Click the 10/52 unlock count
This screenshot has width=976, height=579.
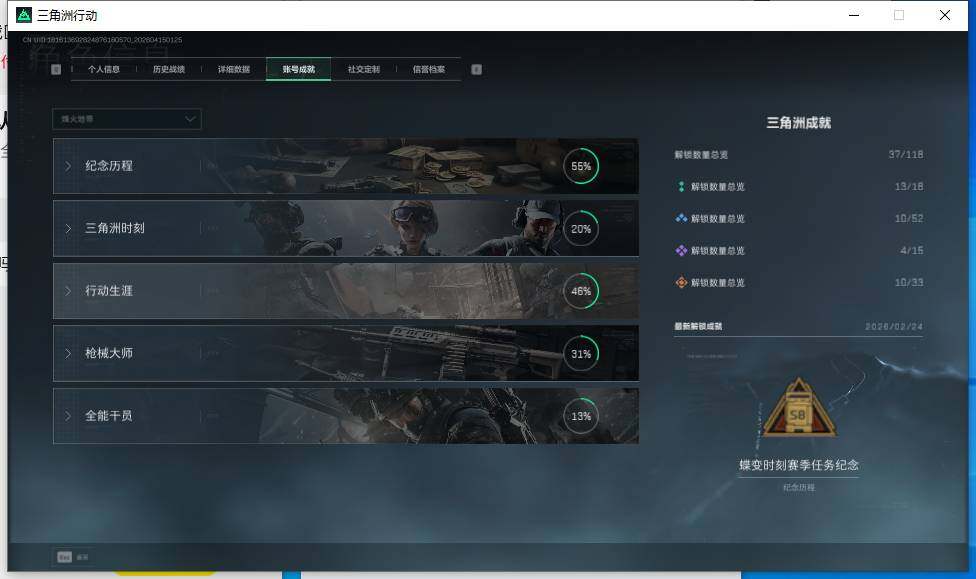tap(909, 218)
